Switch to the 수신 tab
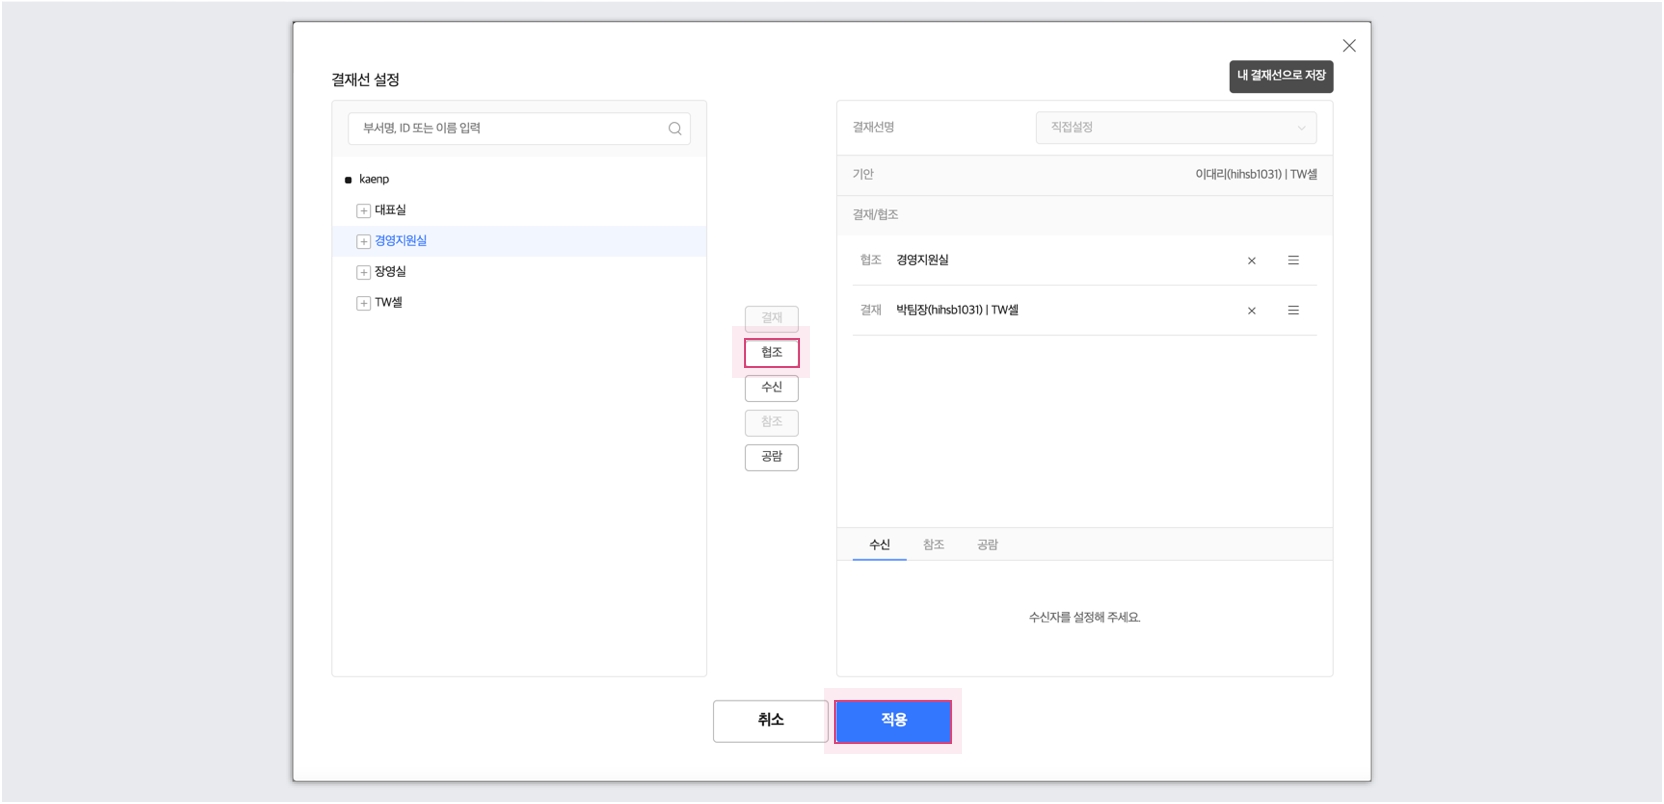 879,545
